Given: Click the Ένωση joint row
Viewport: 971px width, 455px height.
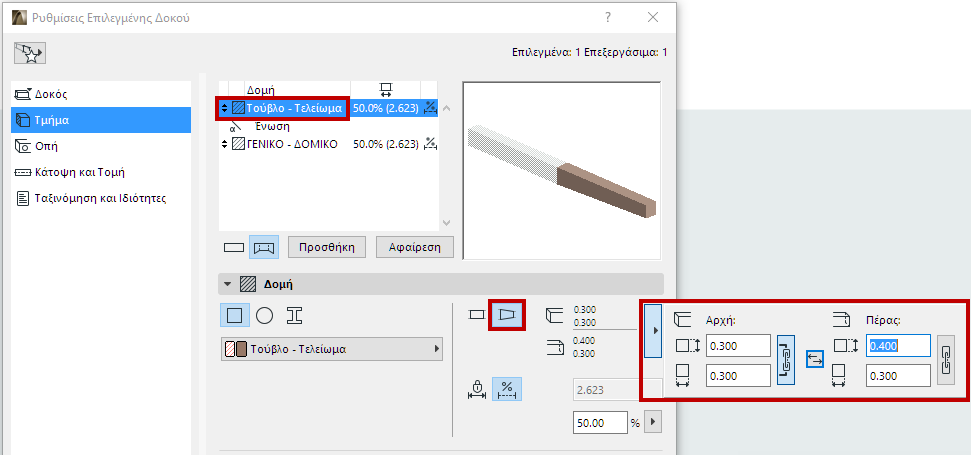Looking at the screenshot, I should click(329, 126).
